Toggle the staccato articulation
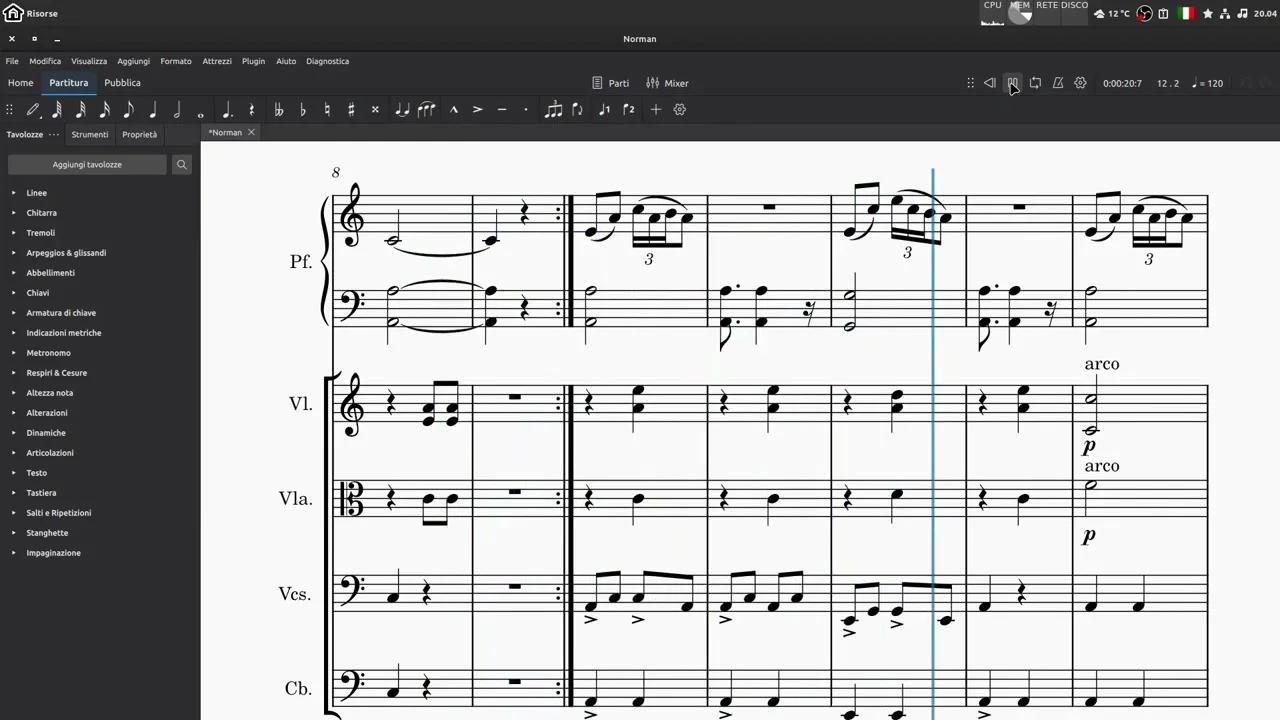The height and width of the screenshot is (720, 1280). (526, 109)
